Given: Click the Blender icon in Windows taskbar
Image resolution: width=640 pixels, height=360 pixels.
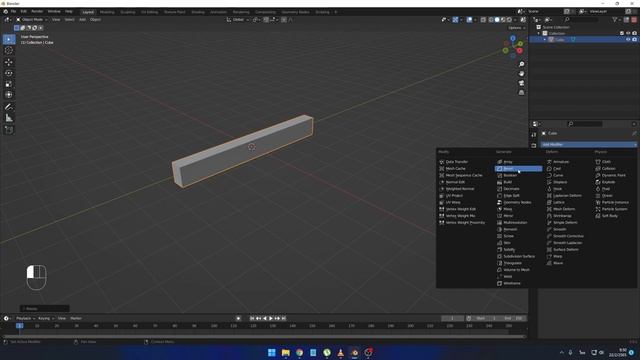Looking at the screenshot, I should point(354,353).
